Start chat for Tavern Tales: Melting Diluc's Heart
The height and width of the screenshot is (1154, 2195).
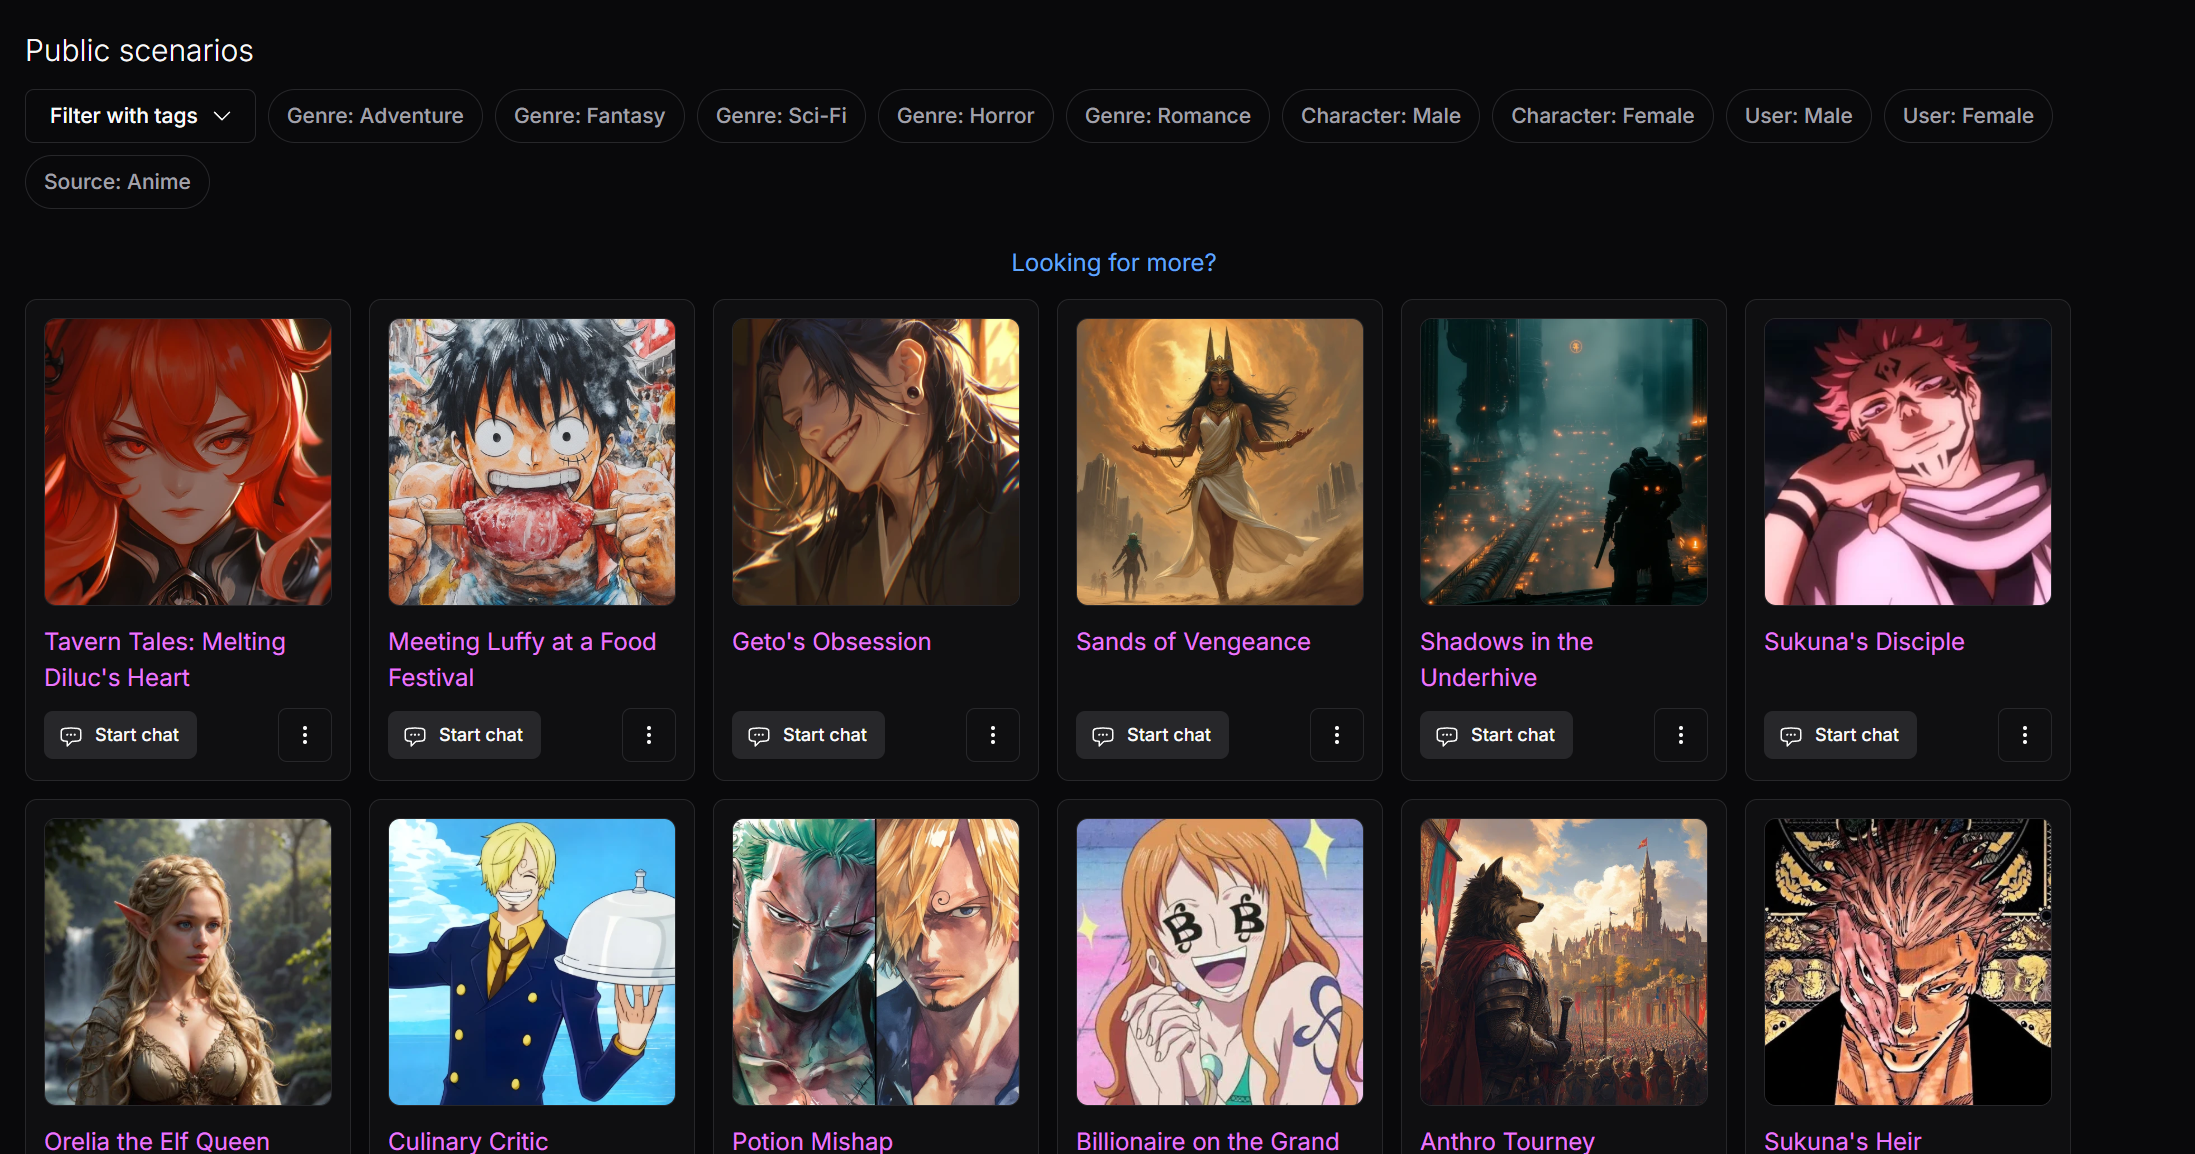tap(120, 735)
